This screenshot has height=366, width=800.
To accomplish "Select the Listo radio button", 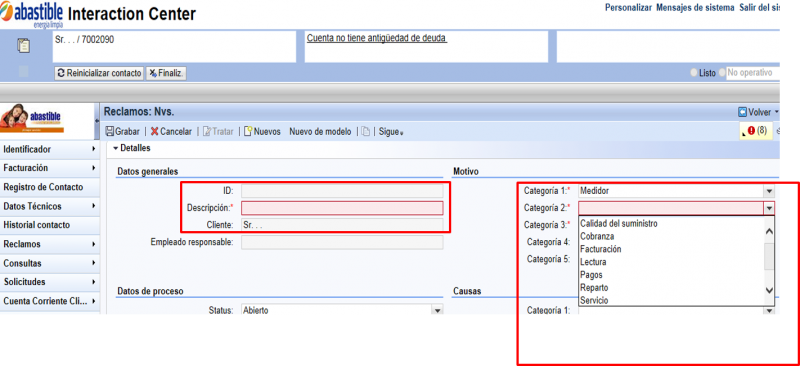I will (x=694, y=73).
